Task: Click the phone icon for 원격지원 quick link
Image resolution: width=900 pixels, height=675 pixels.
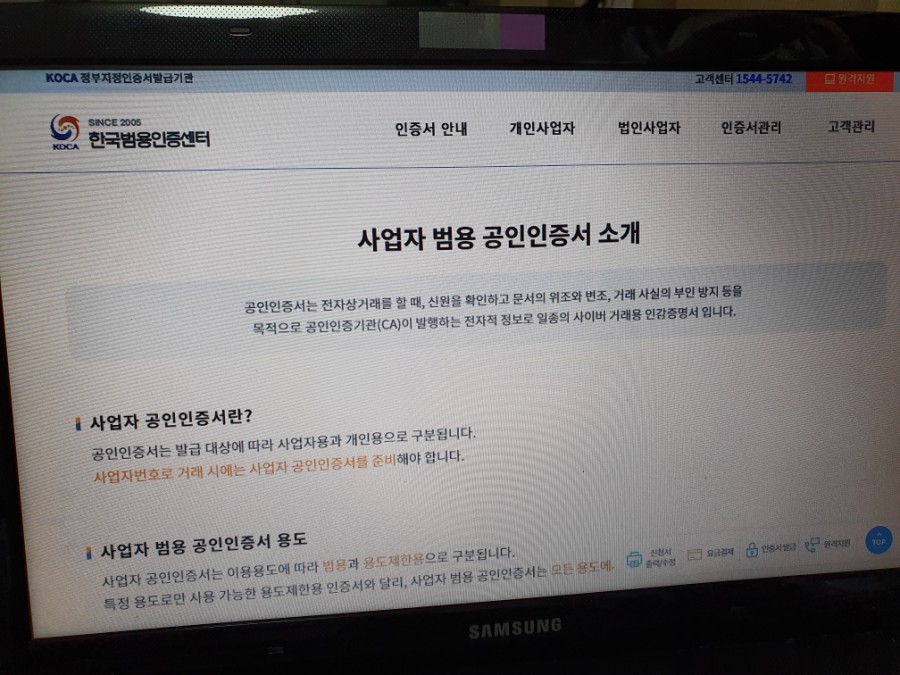Action: [812, 545]
